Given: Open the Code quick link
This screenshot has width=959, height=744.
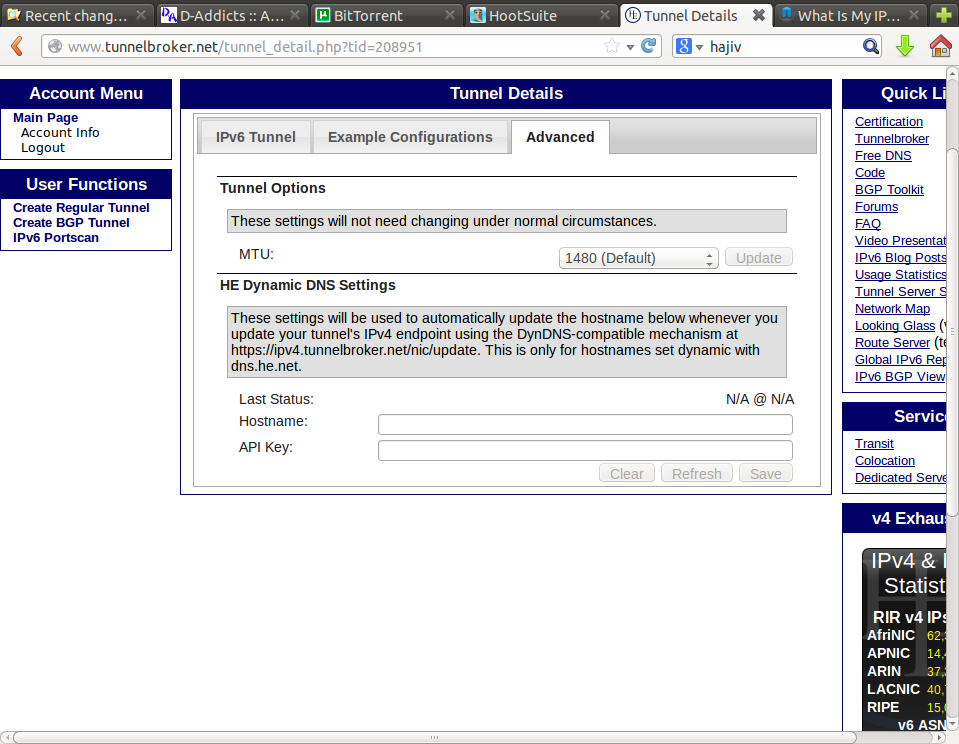Looking at the screenshot, I should click(x=870, y=173).
